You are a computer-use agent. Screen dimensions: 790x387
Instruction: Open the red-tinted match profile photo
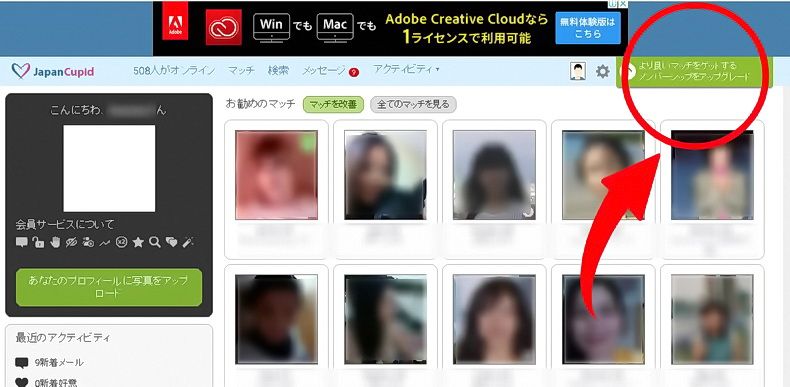coord(276,175)
